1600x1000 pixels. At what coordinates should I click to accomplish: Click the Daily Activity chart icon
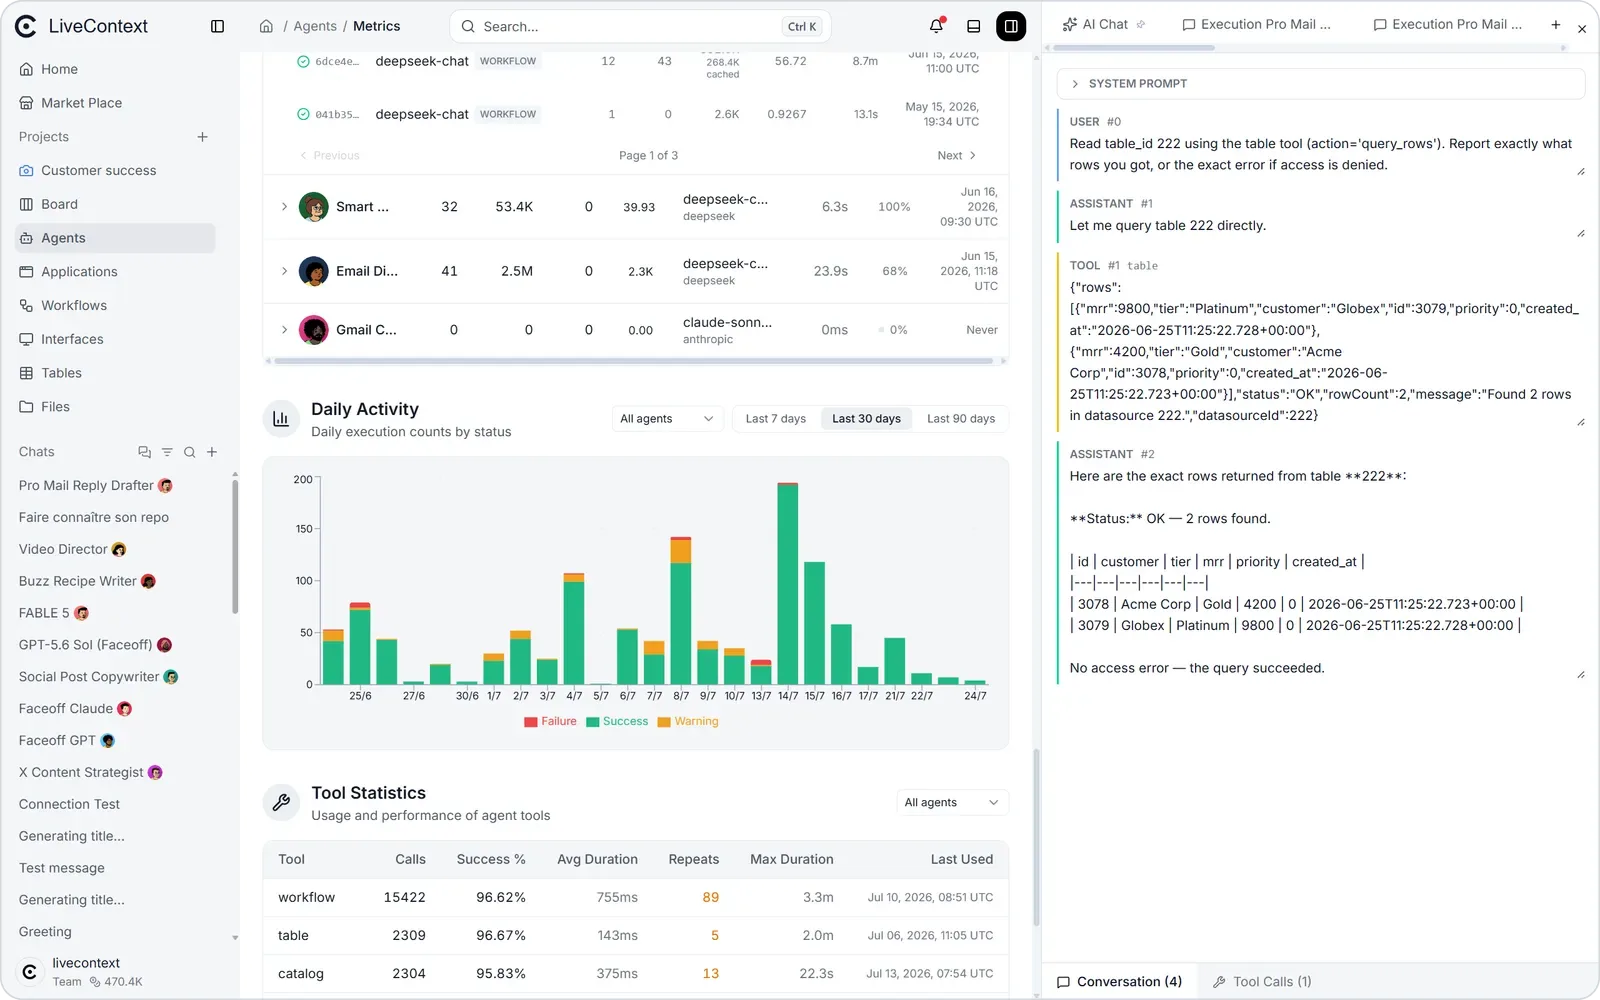pos(281,419)
